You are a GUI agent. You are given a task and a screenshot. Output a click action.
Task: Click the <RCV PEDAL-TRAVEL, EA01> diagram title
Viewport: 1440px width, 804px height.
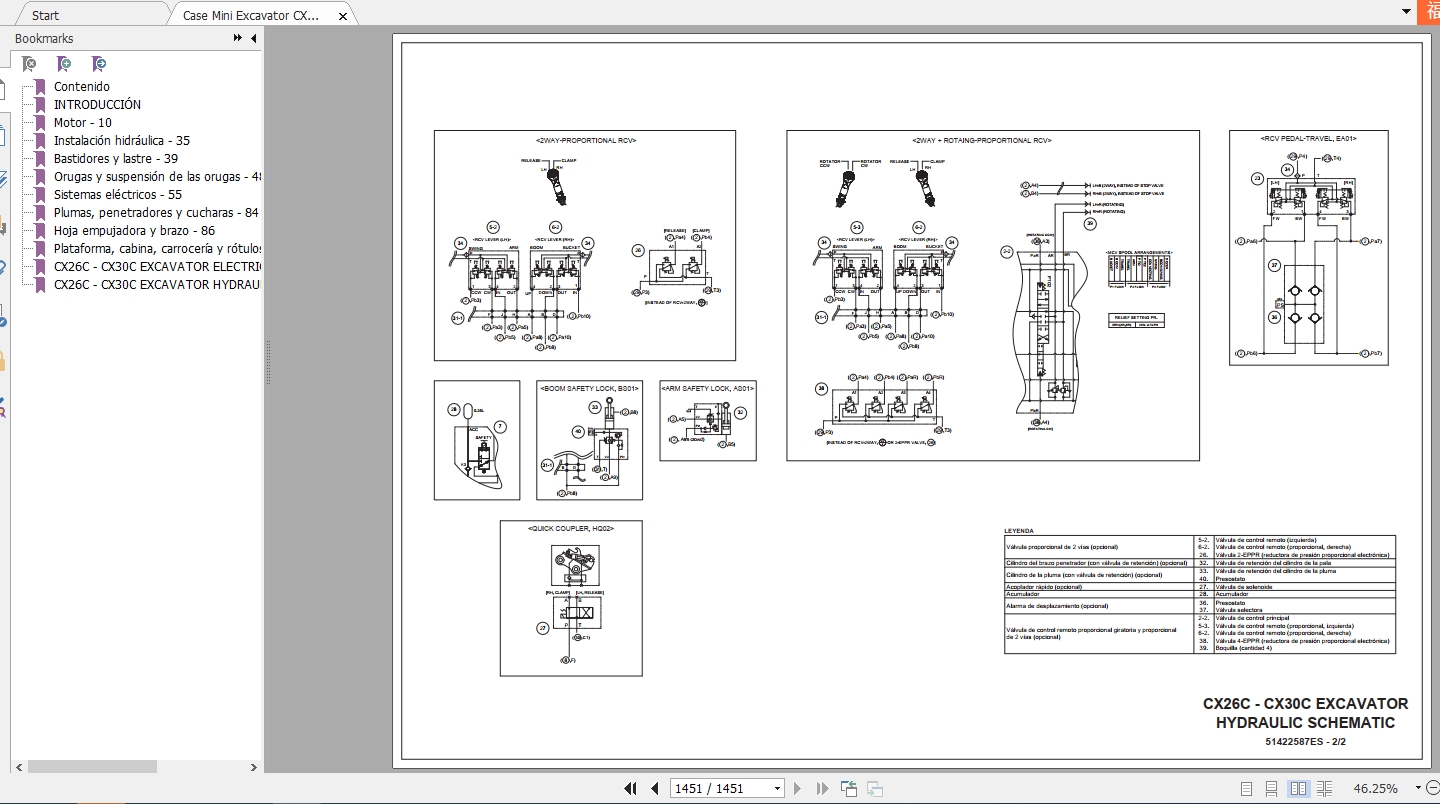coord(1309,138)
